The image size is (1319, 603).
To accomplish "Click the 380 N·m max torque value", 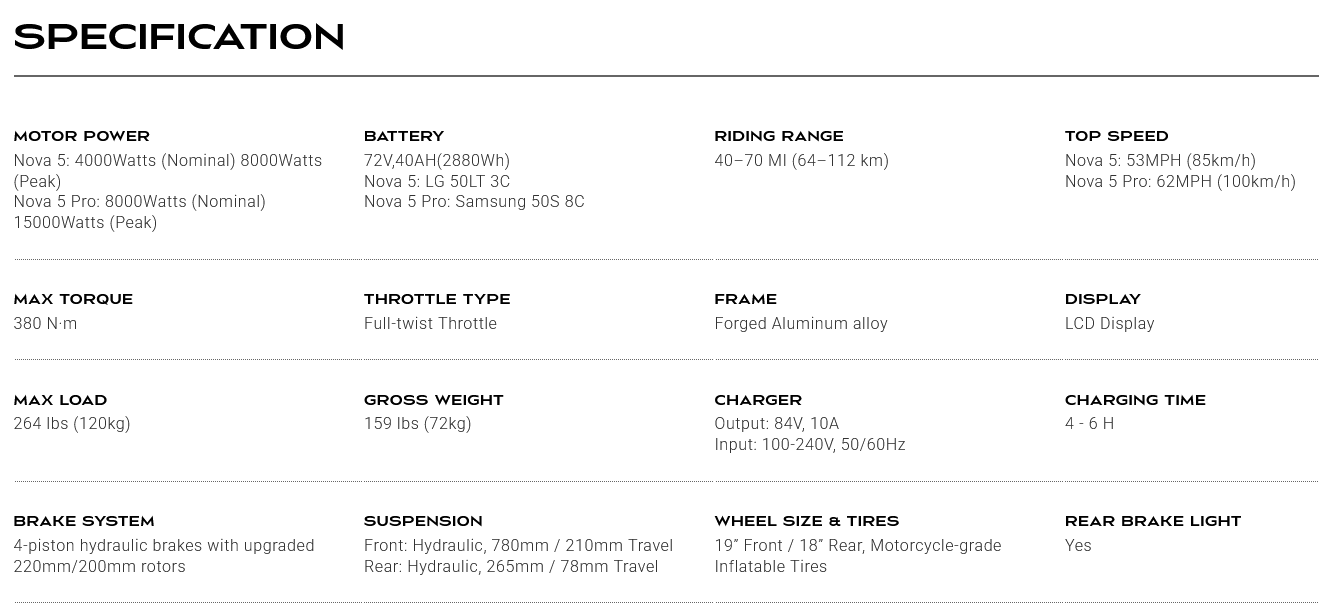I will click(x=45, y=323).
